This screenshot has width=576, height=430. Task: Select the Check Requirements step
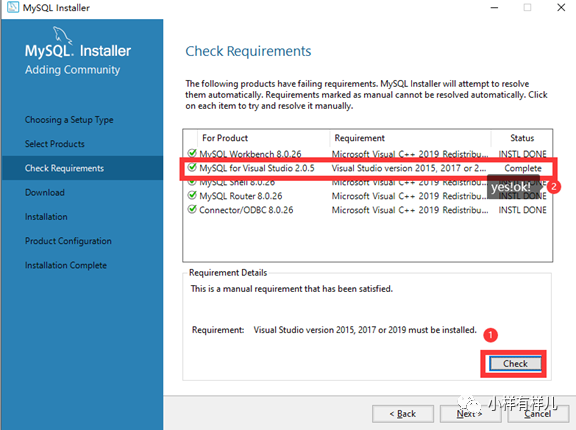[83, 168]
